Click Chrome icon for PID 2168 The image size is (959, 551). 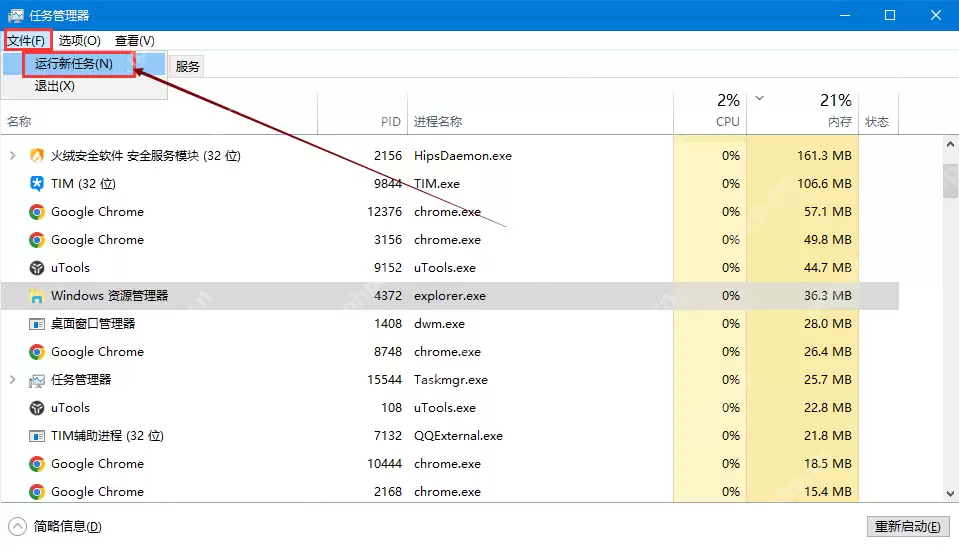click(x=37, y=492)
